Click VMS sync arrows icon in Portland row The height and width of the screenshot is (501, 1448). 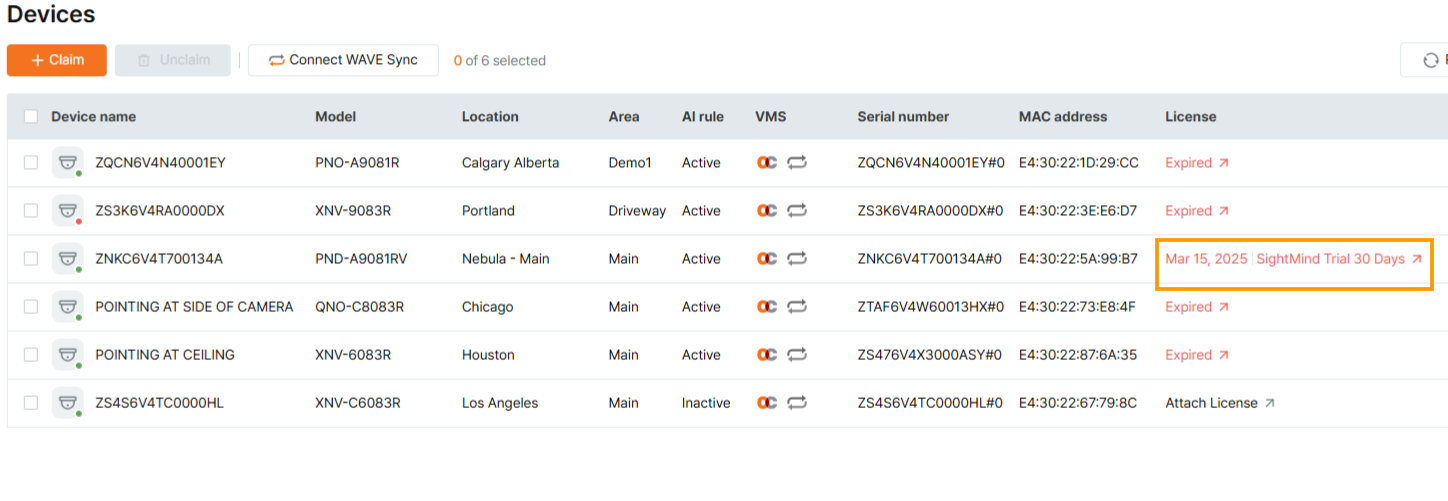797,211
